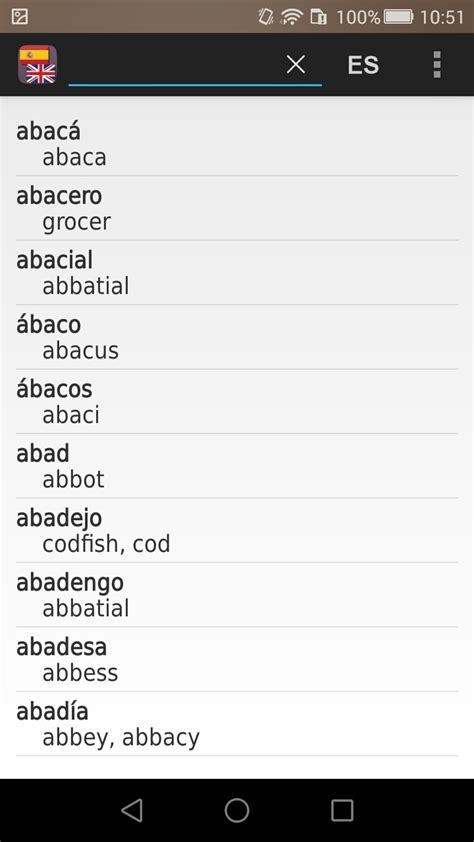
Task: Open the image notification icon in status bar
Action: (x=19, y=17)
